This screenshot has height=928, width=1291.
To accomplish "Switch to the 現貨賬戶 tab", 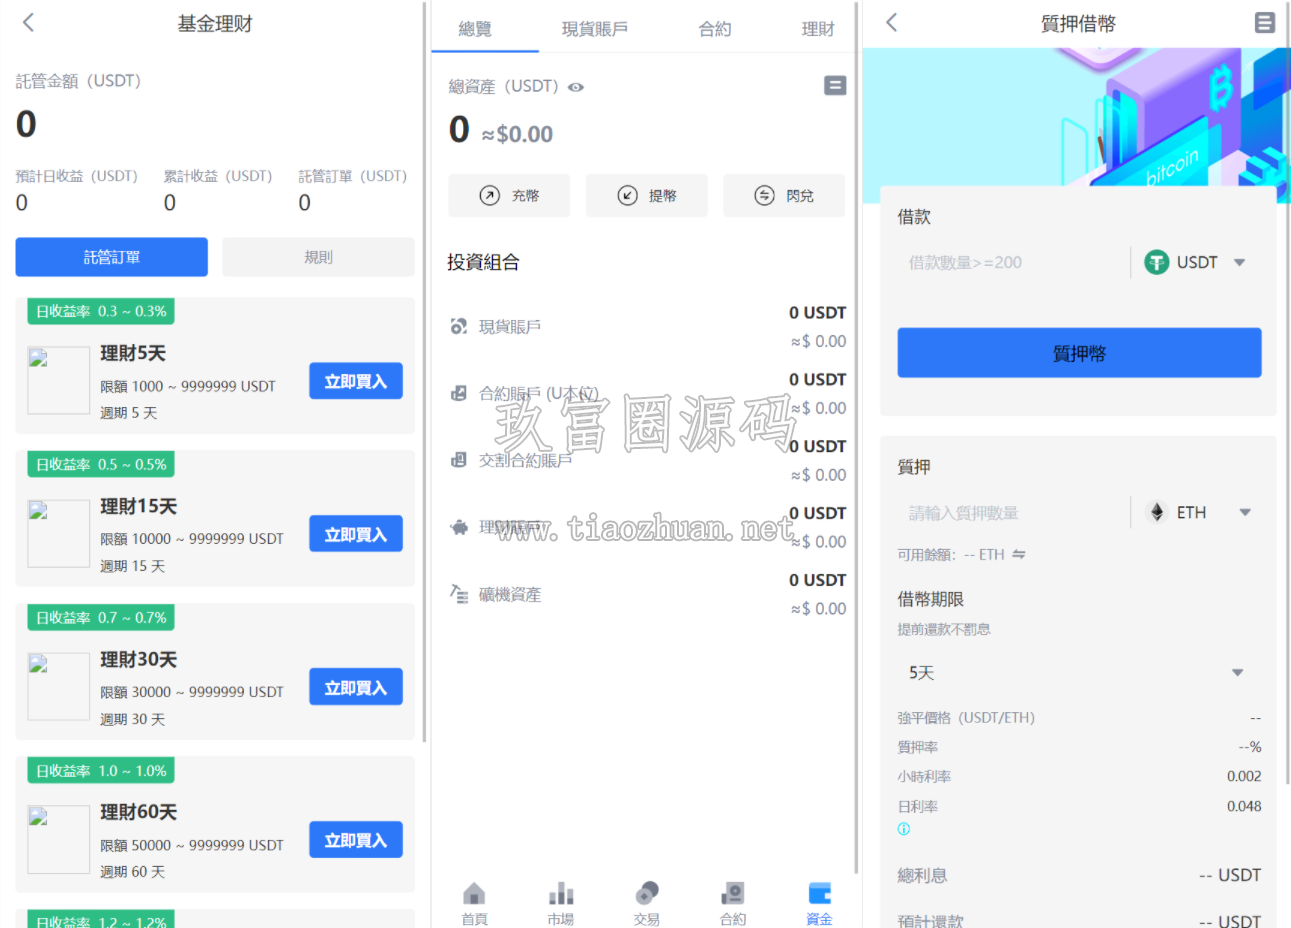I will coord(595,29).
